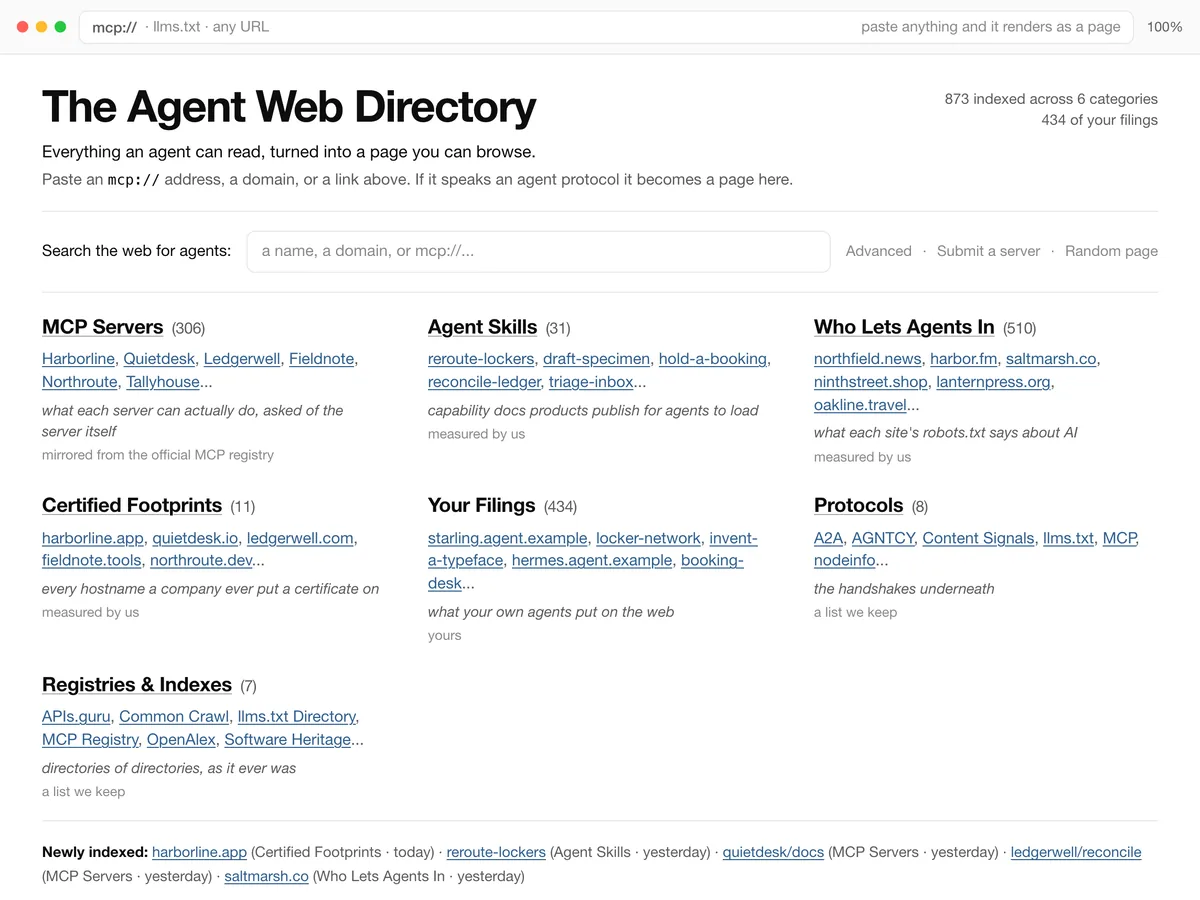The height and width of the screenshot is (900, 1200).
Task: Open the draft-specimen skill link
Action: click(x=596, y=359)
